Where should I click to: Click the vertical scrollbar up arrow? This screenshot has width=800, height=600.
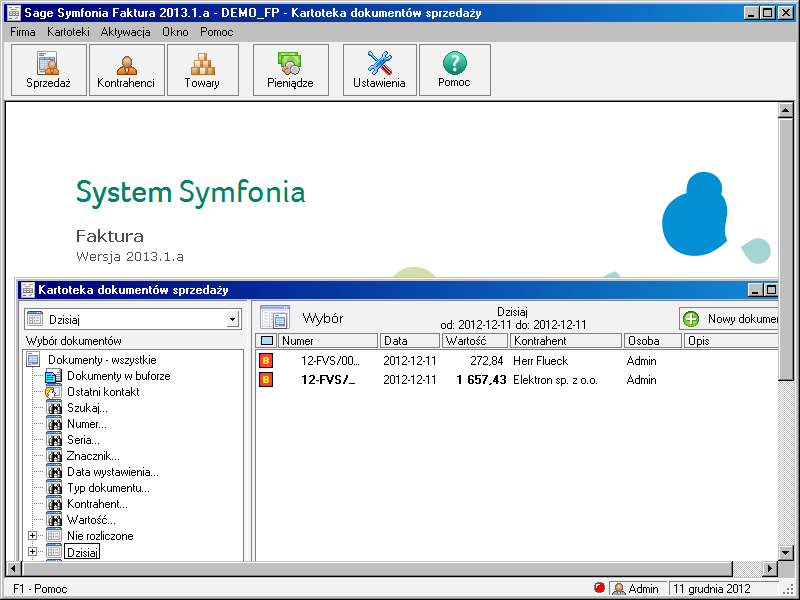point(786,110)
